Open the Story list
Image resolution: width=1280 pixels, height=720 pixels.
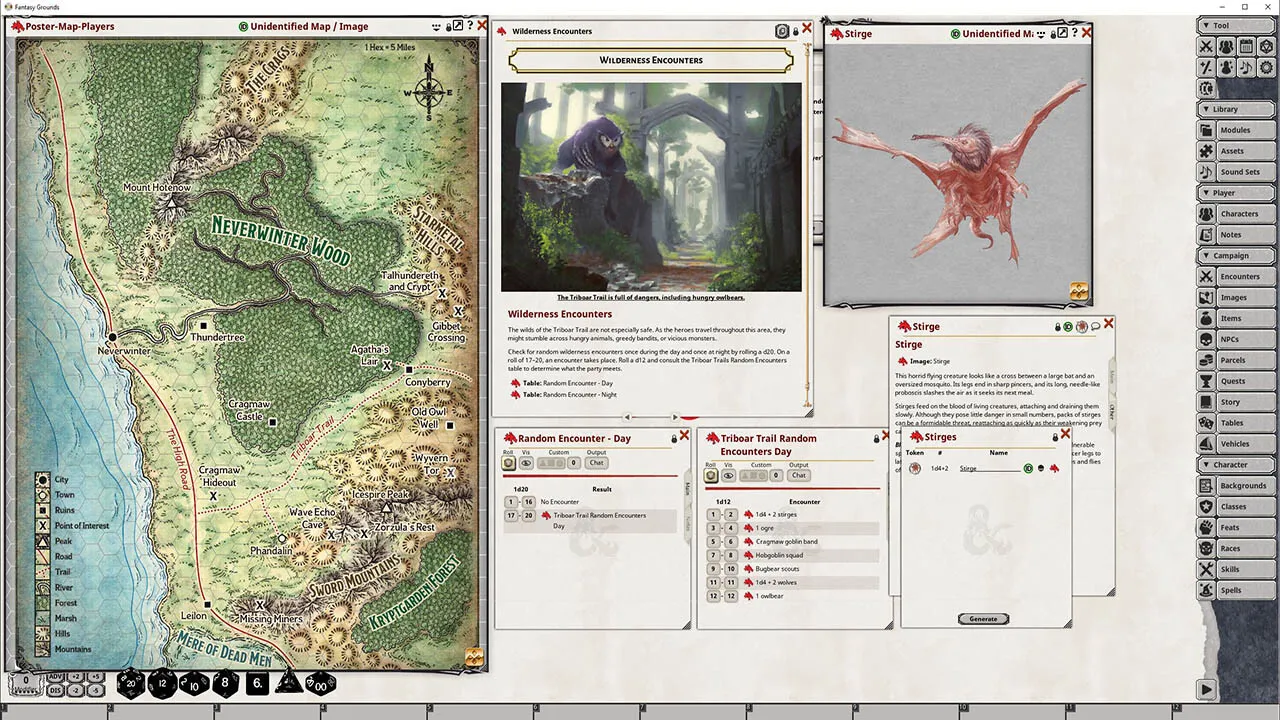click(x=1245, y=402)
